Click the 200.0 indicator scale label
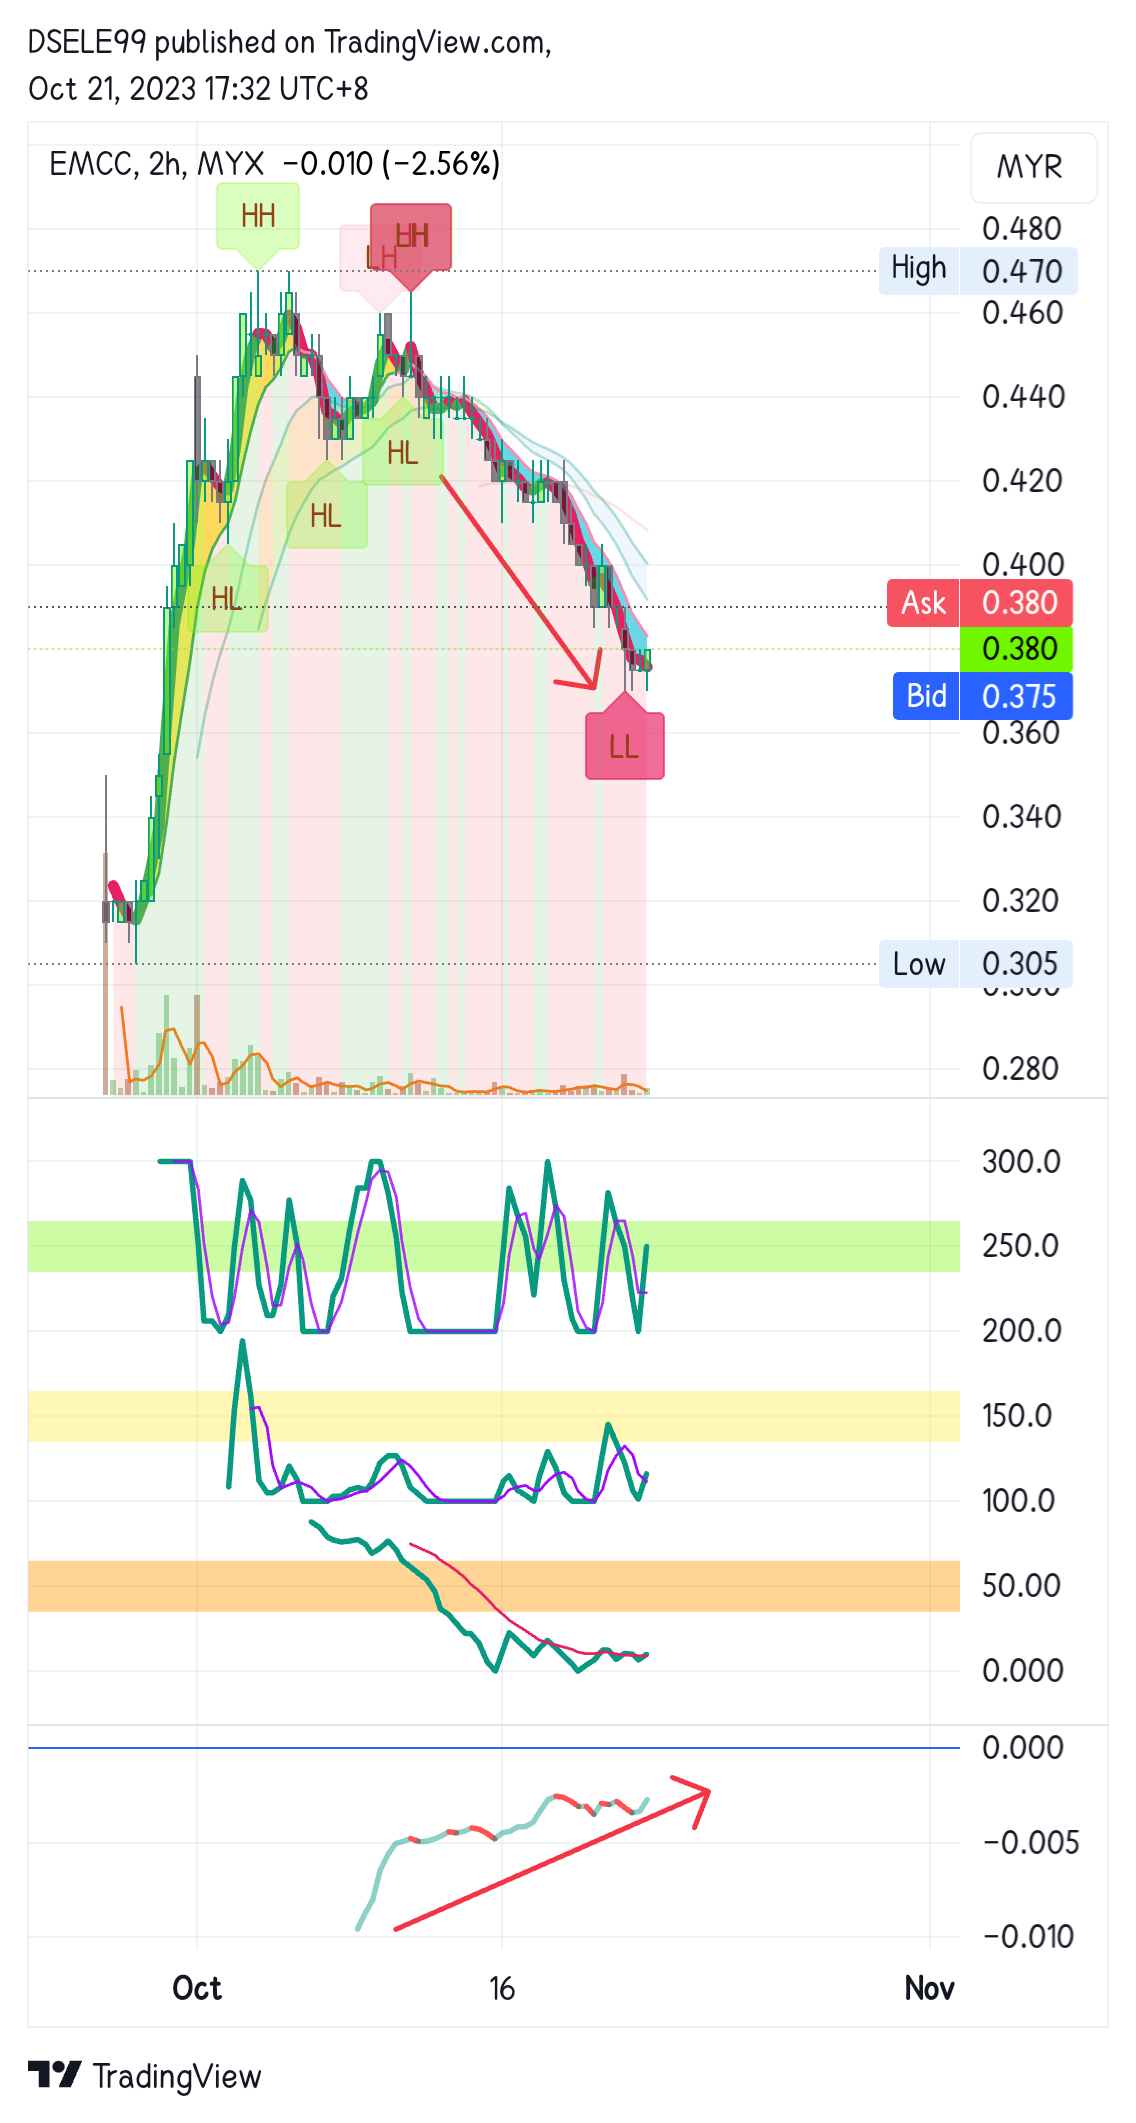The image size is (1136, 2123). pos(1021,1331)
